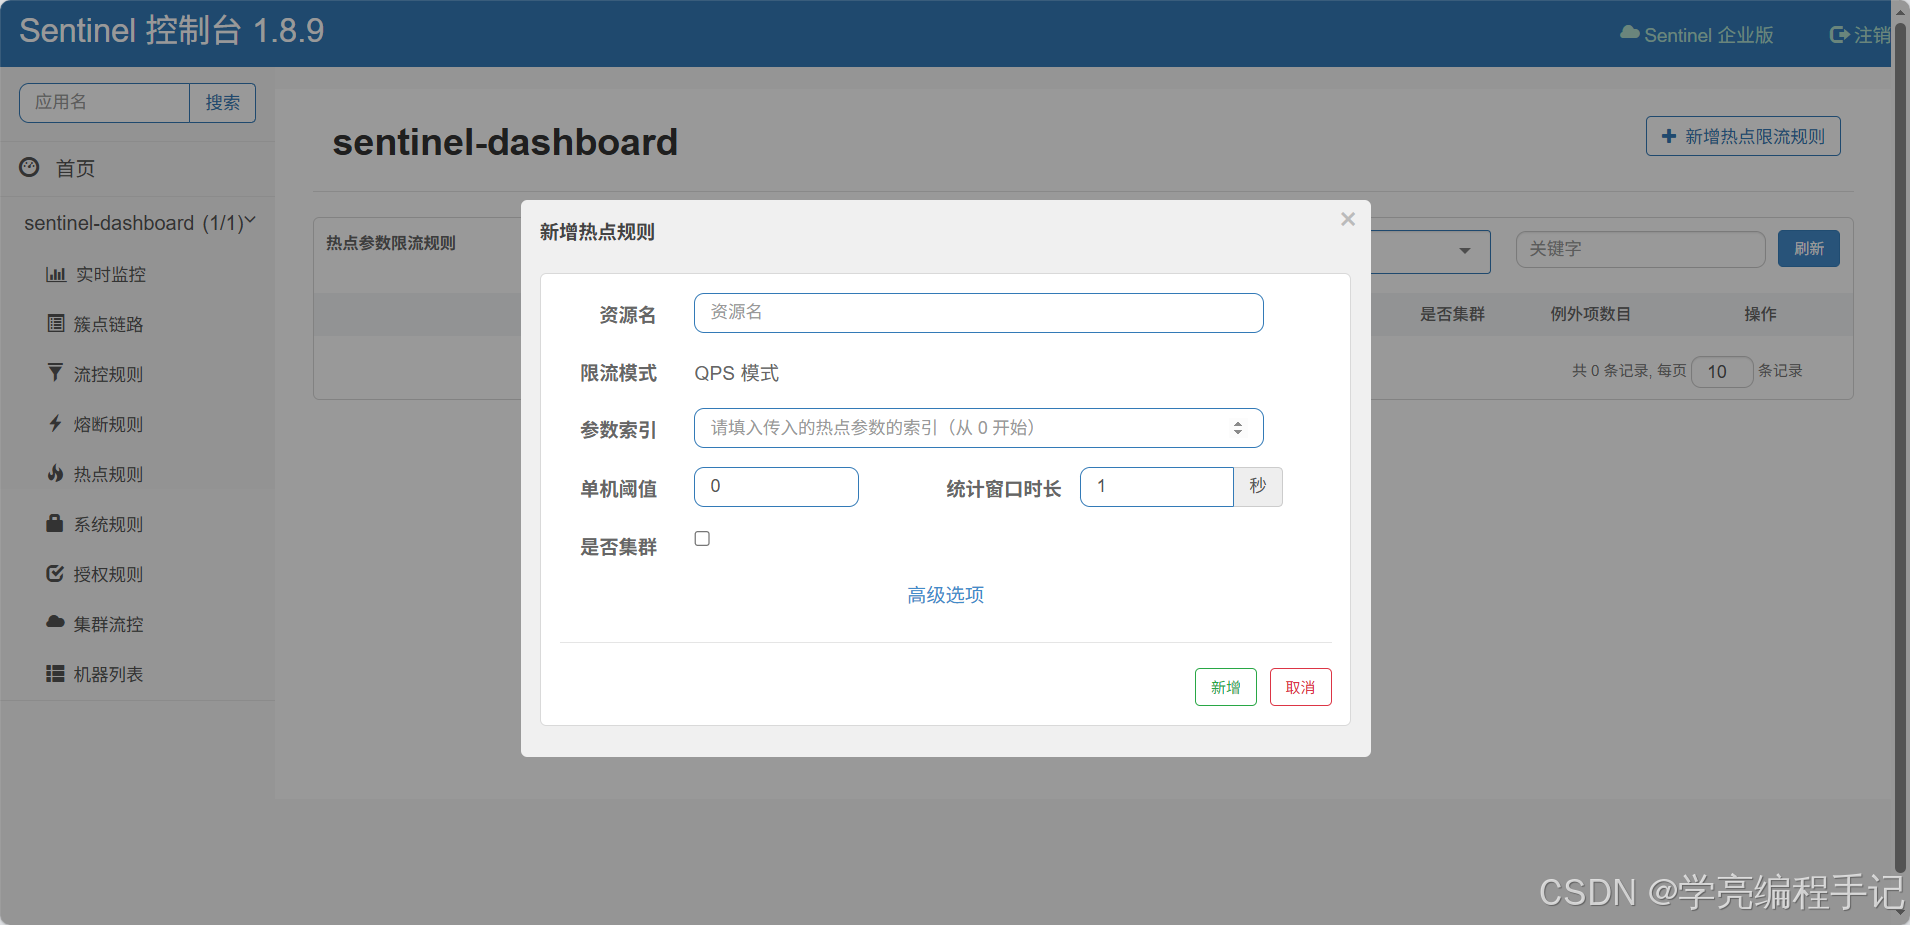Open the Sentinel 企业版 link
The height and width of the screenshot is (925, 1910).
tap(1696, 35)
